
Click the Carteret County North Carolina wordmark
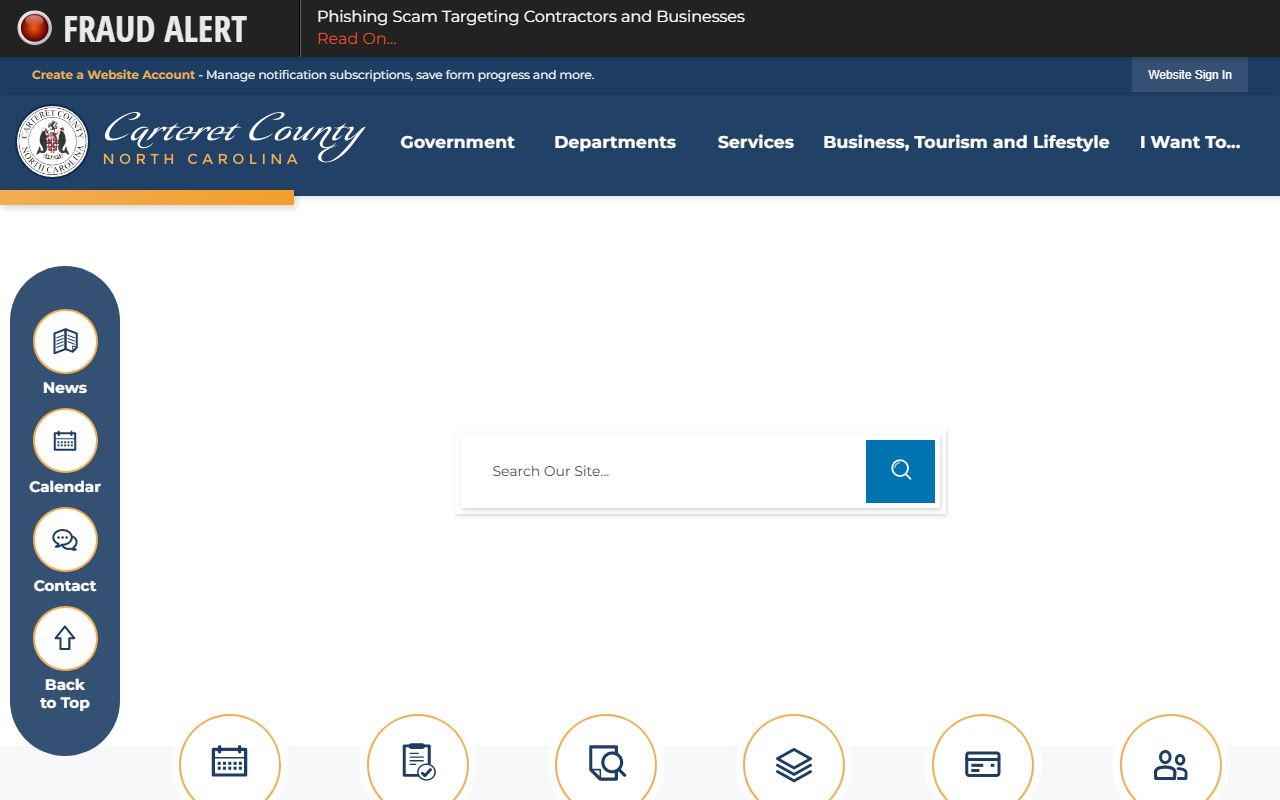click(x=234, y=138)
